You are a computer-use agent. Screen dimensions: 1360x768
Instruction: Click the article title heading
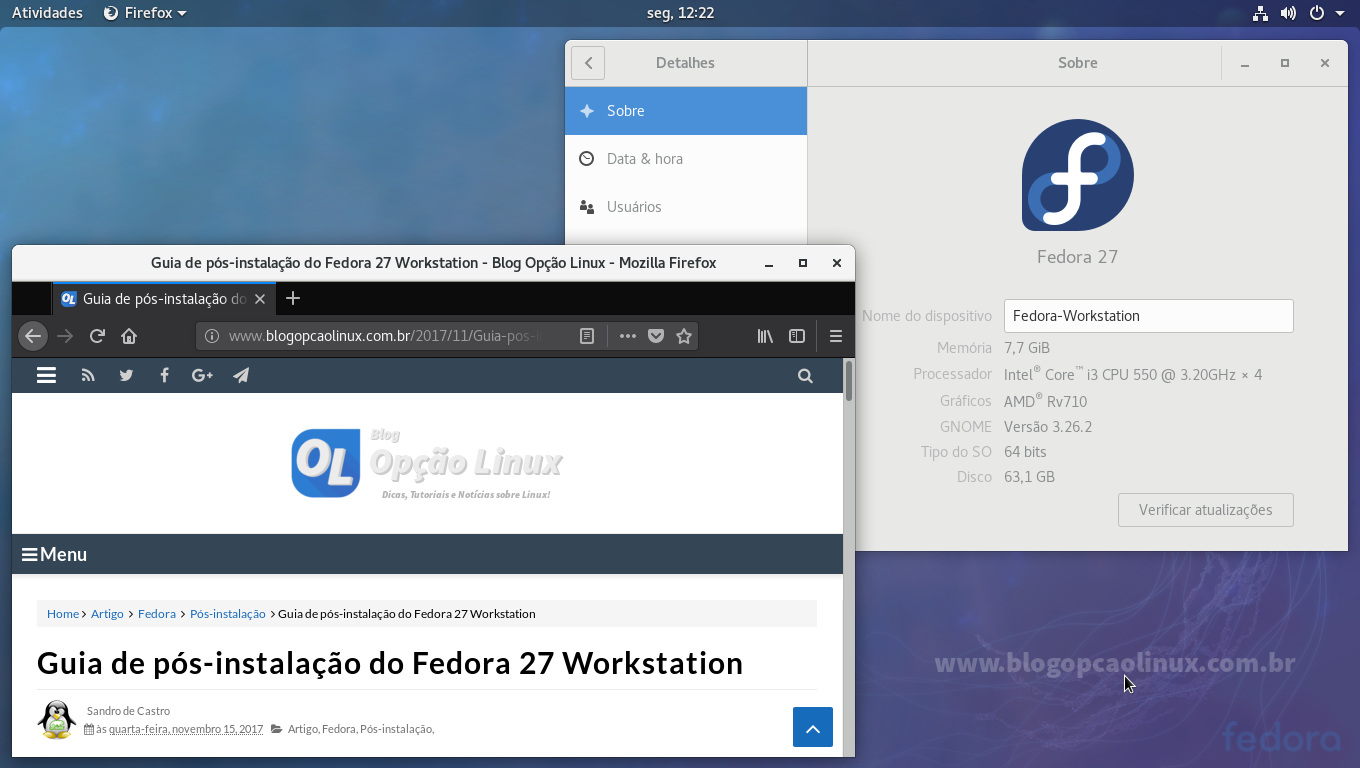[390, 663]
